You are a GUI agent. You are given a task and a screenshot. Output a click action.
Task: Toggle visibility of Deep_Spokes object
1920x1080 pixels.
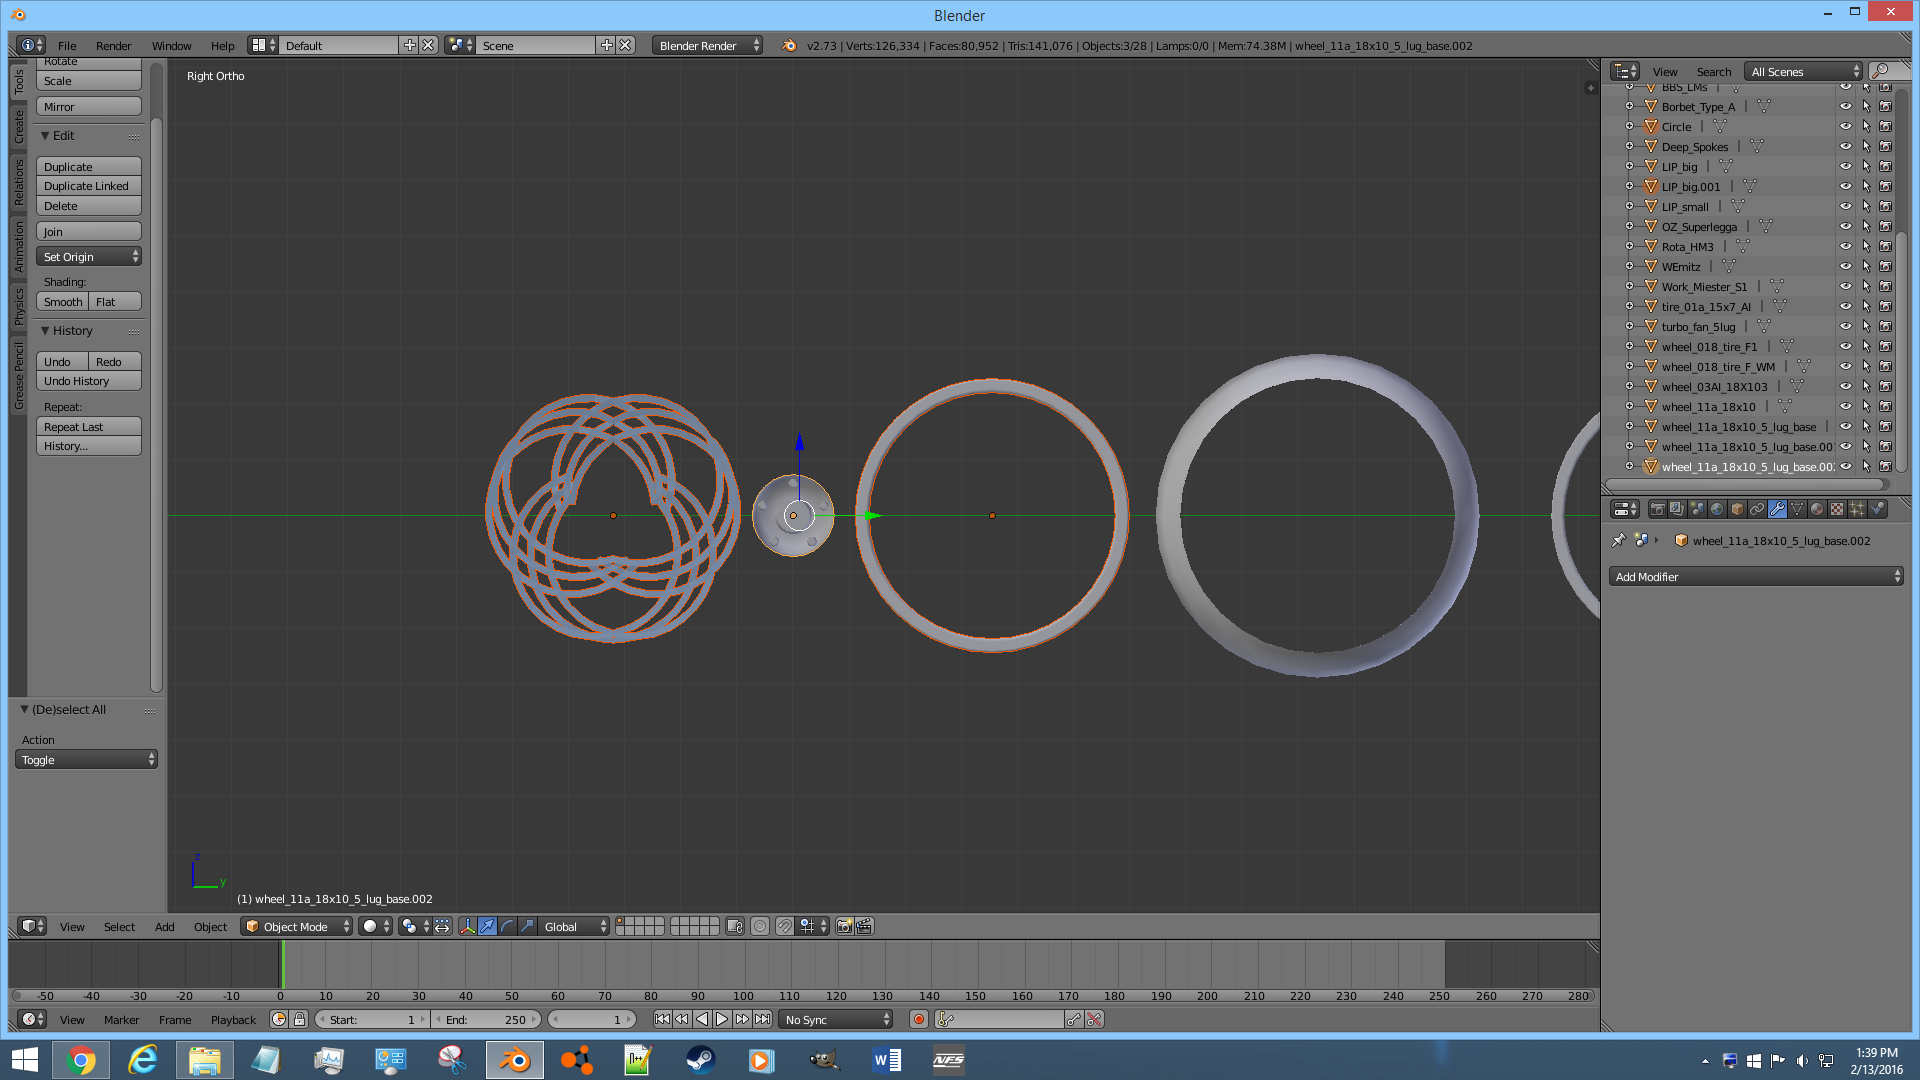coord(1846,146)
